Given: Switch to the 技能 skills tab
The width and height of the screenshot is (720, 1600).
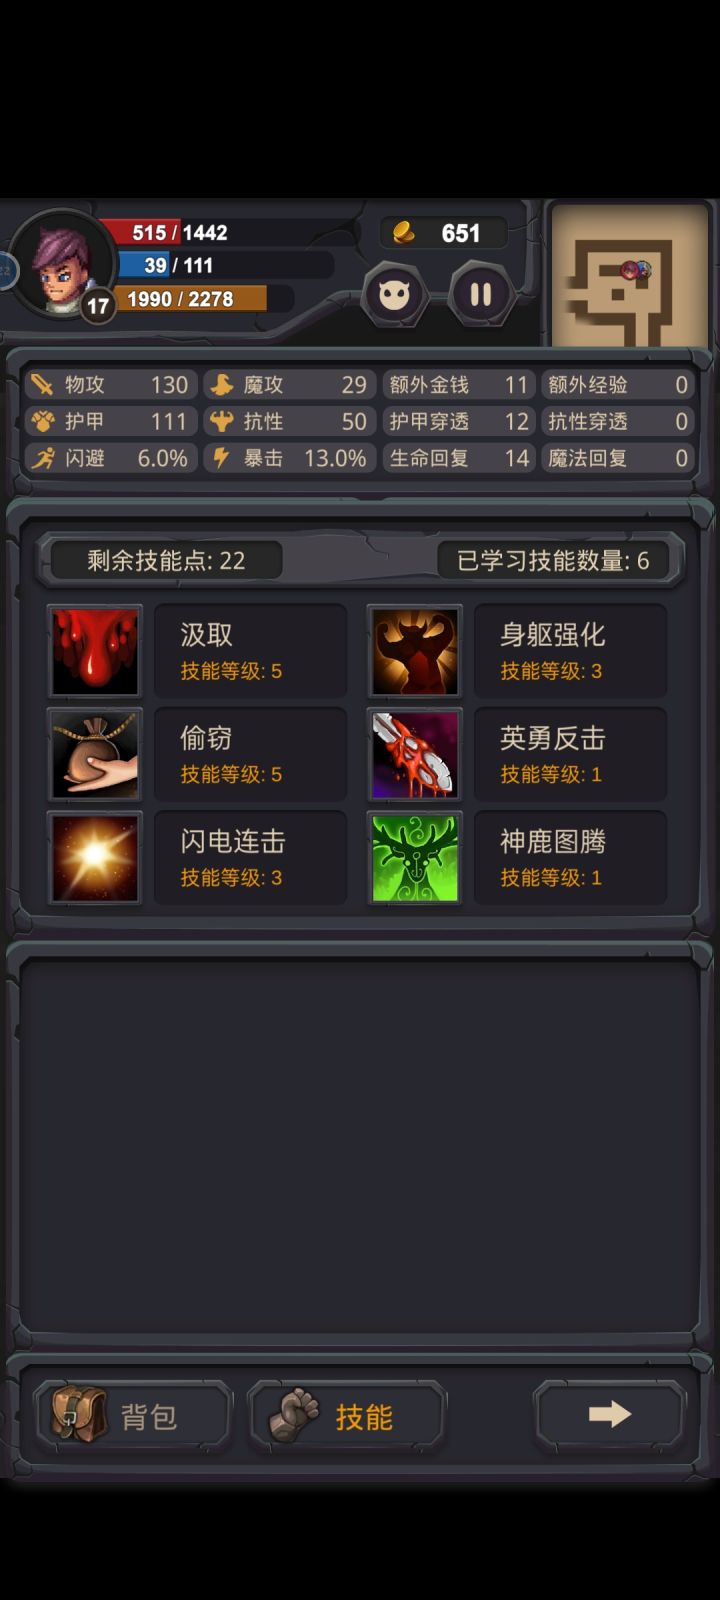Looking at the screenshot, I should tap(347, 1415).
